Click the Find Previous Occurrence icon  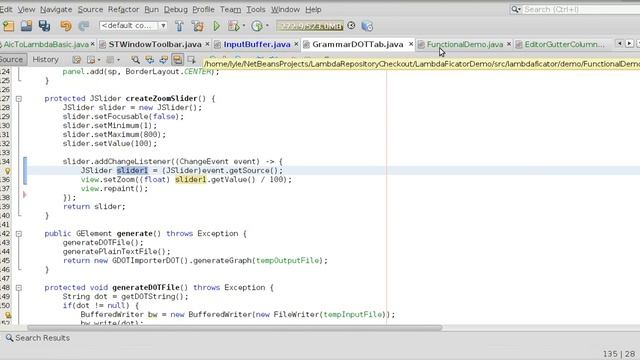click(149, 60)
